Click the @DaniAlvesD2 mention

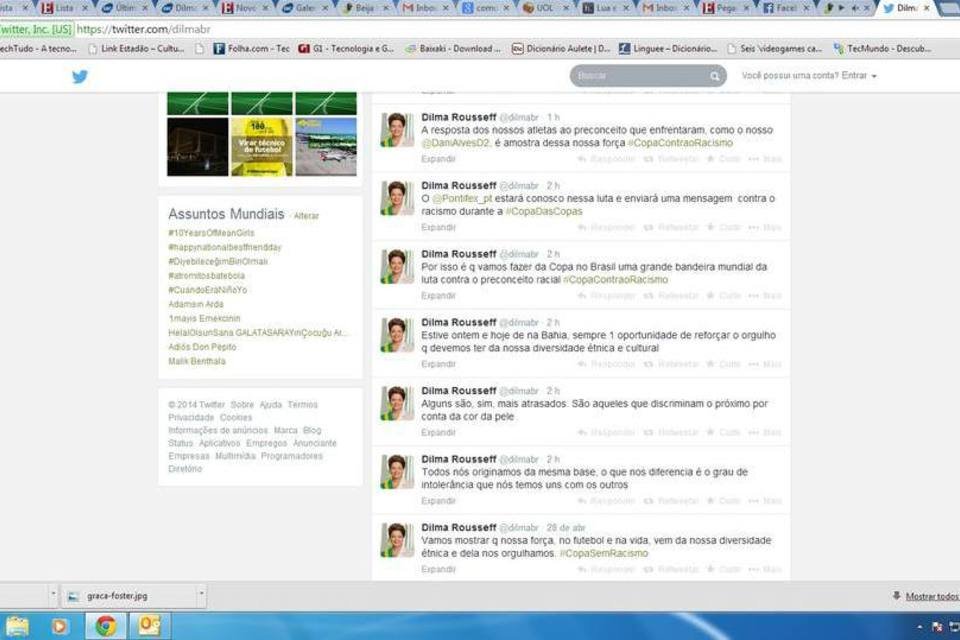[456, 143]
